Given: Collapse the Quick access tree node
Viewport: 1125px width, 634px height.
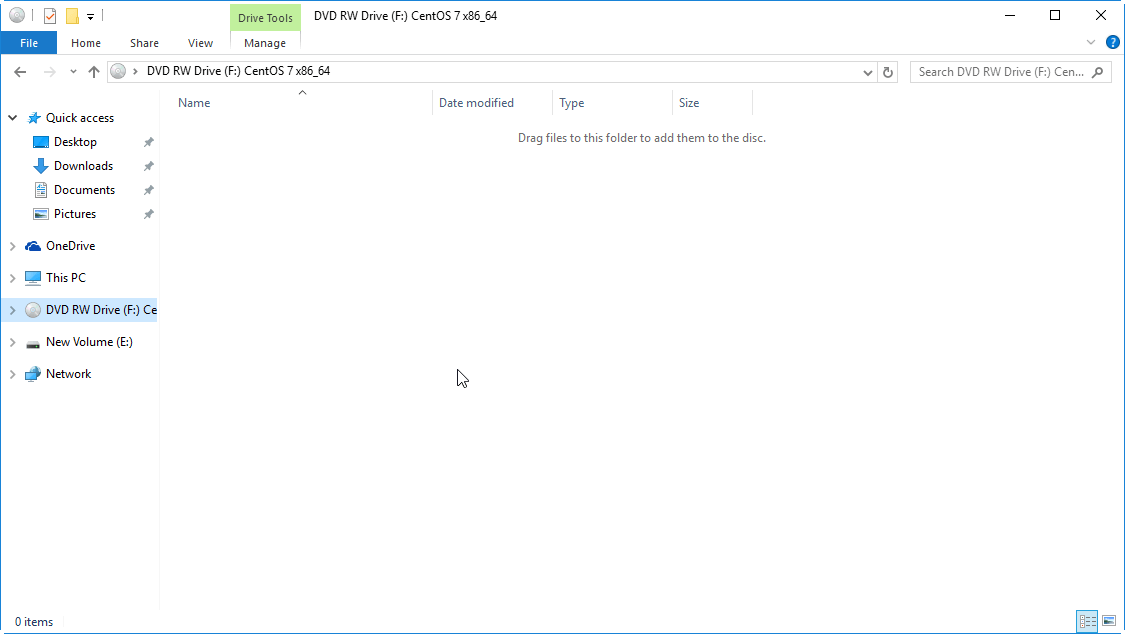Looking at the screenshot, I should coord(13,118).
